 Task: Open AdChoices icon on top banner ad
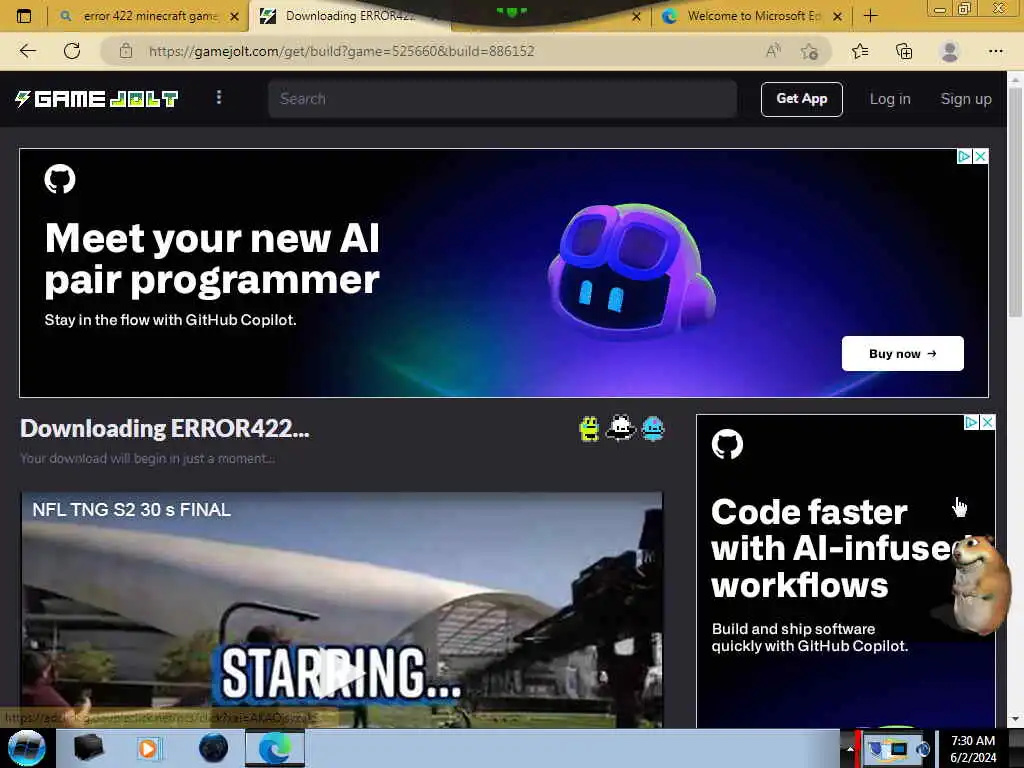964,156
